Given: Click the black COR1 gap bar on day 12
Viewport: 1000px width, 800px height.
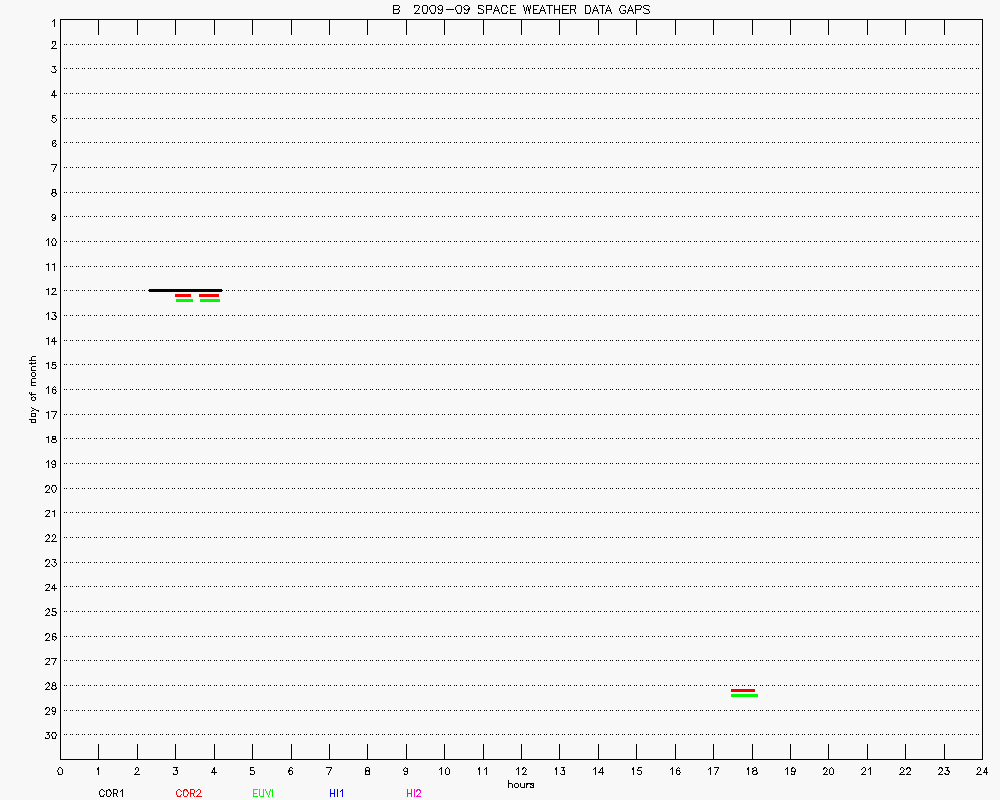Looking at the screenshot, I should [x=185, y=290].
